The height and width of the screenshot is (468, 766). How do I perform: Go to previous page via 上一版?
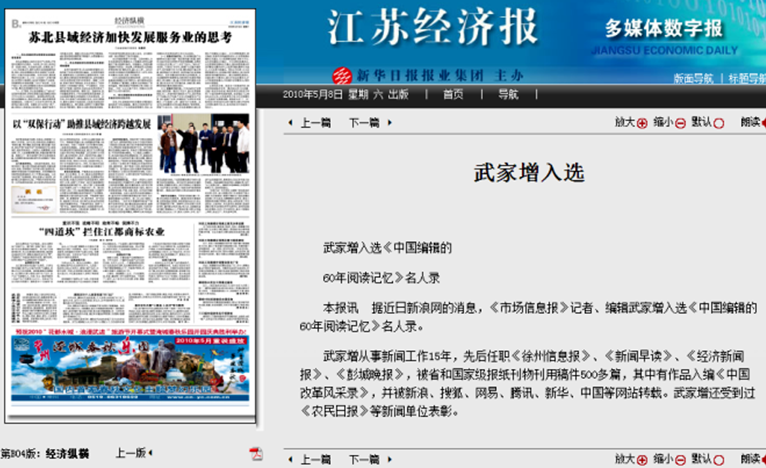[130, 453]
